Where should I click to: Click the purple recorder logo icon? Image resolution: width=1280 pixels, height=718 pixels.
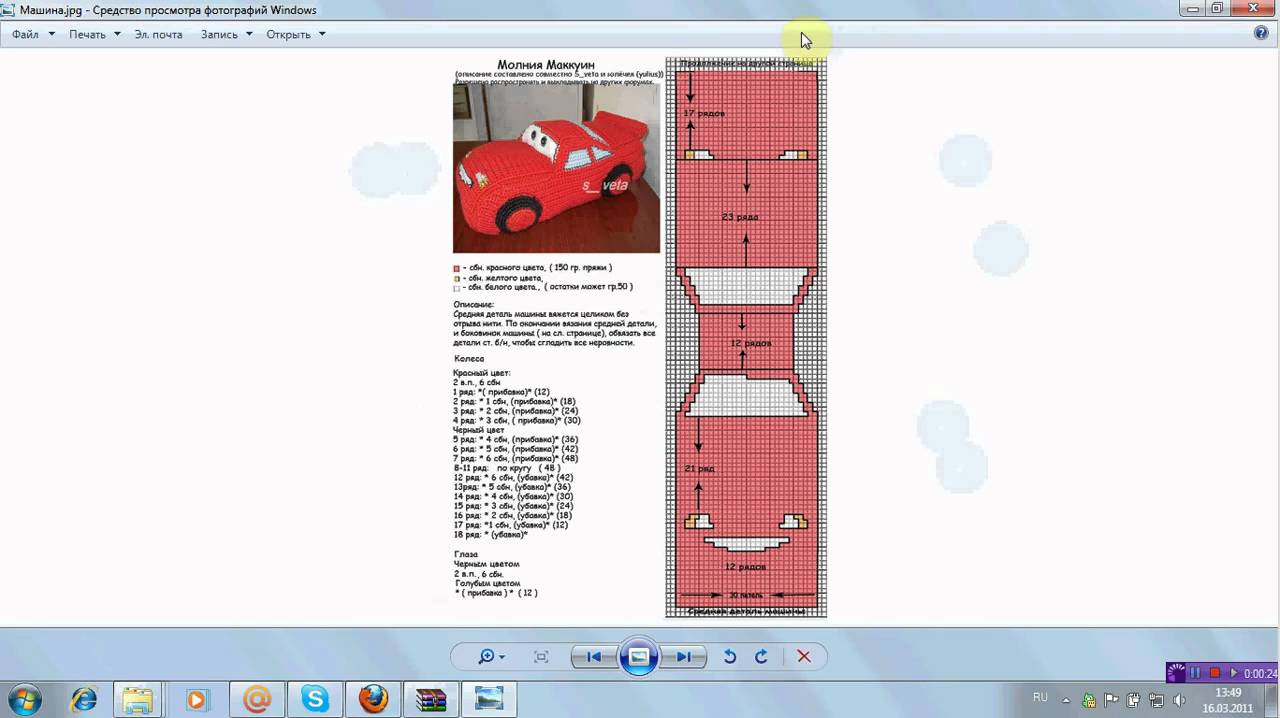tap(1177, 673)
